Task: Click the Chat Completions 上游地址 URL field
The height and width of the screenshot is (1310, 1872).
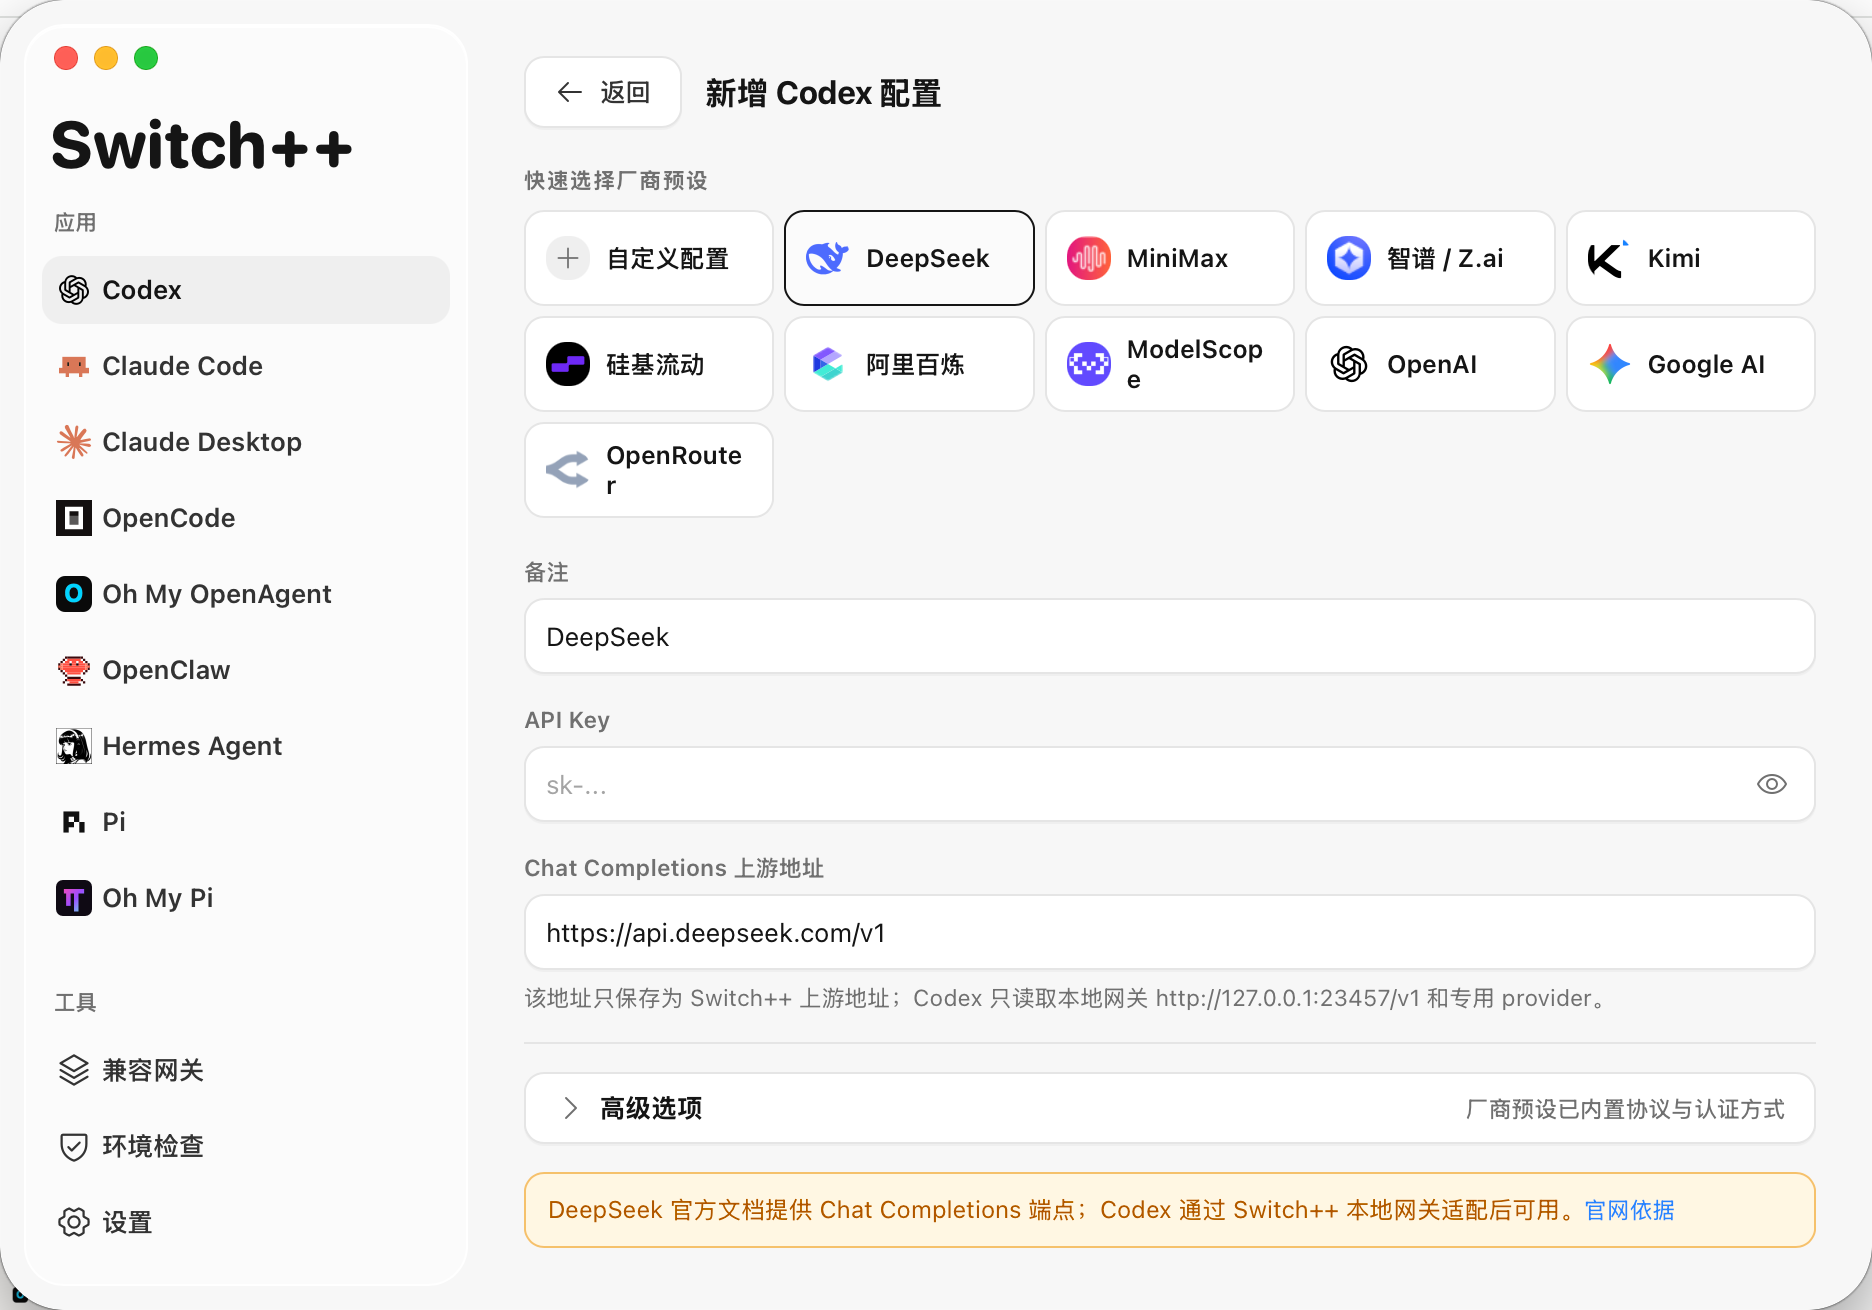Action: (1169, 932)
